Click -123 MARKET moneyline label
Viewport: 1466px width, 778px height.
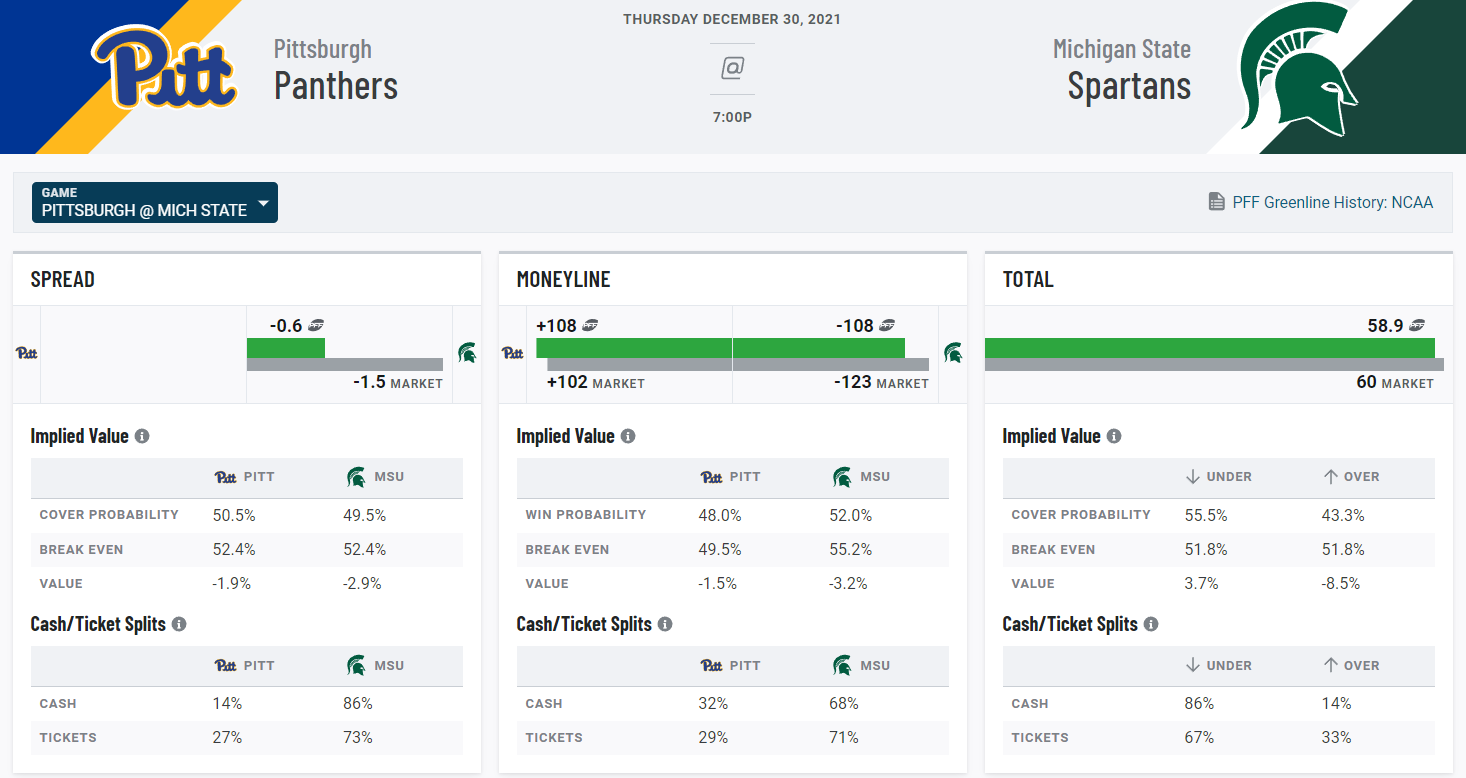(881, 383)
